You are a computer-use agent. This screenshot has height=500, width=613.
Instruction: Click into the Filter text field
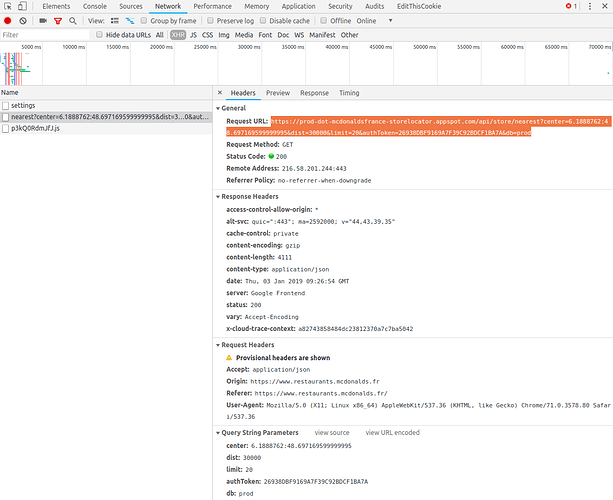coord(45,35)
